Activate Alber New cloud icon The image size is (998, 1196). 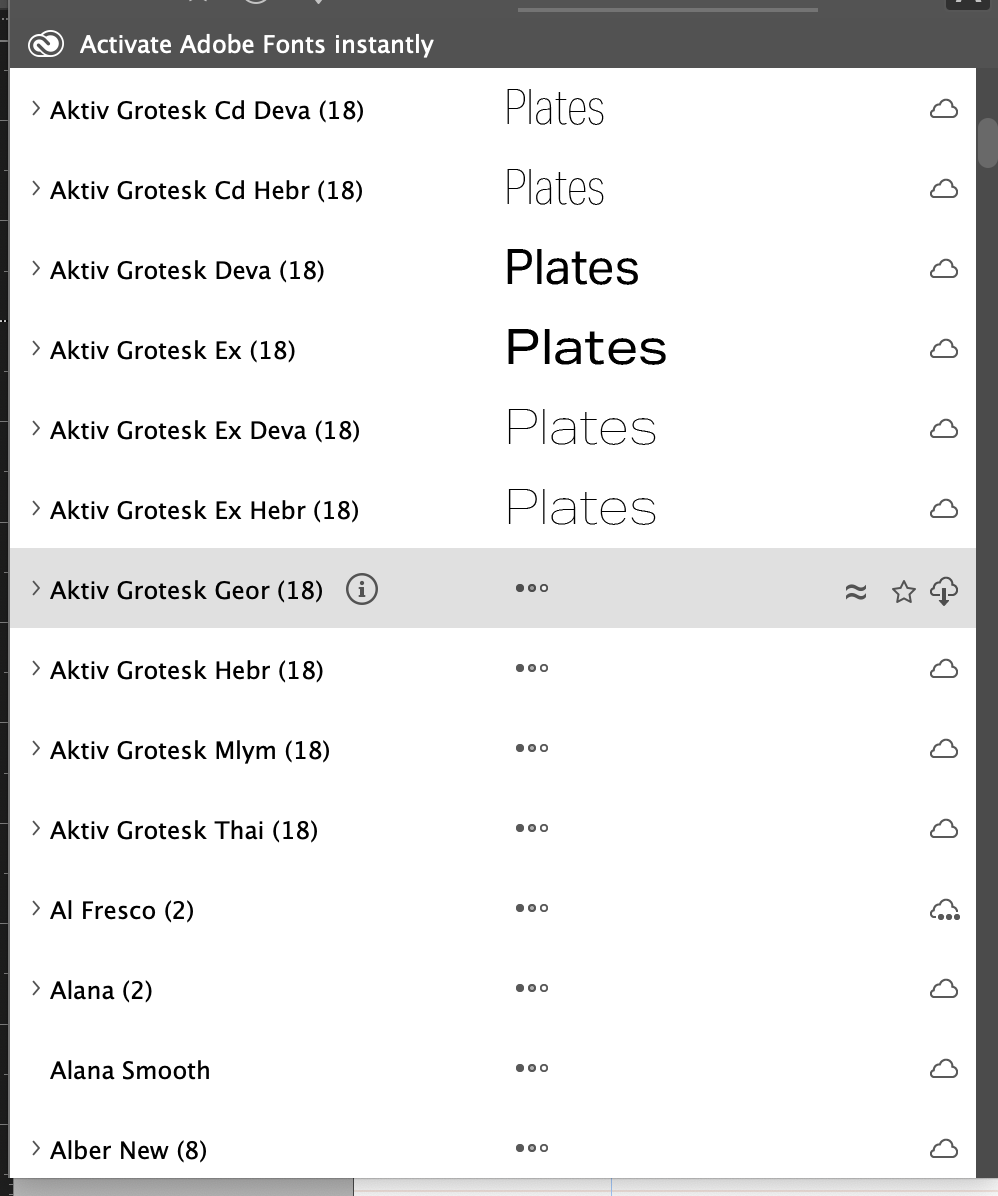[944, 1149]
